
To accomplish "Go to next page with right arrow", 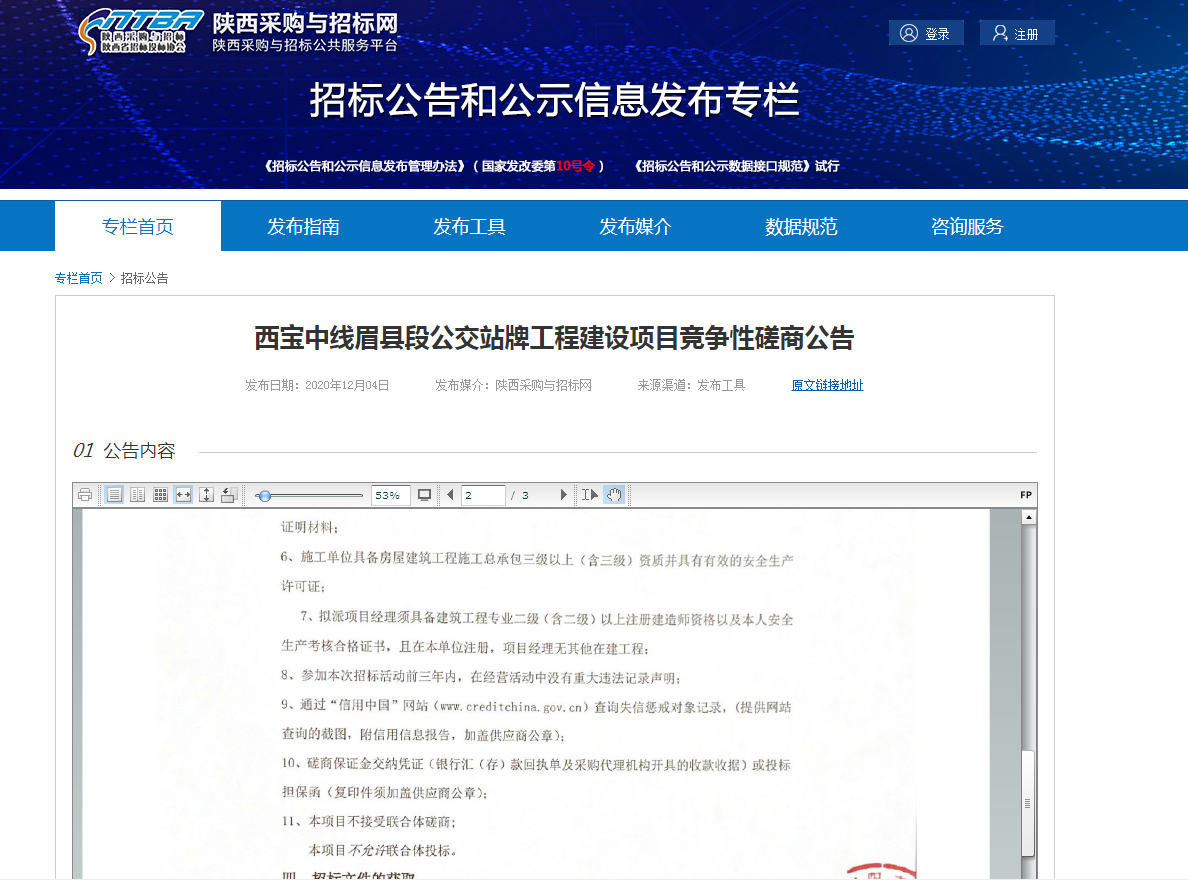I will tap(563, 495).
